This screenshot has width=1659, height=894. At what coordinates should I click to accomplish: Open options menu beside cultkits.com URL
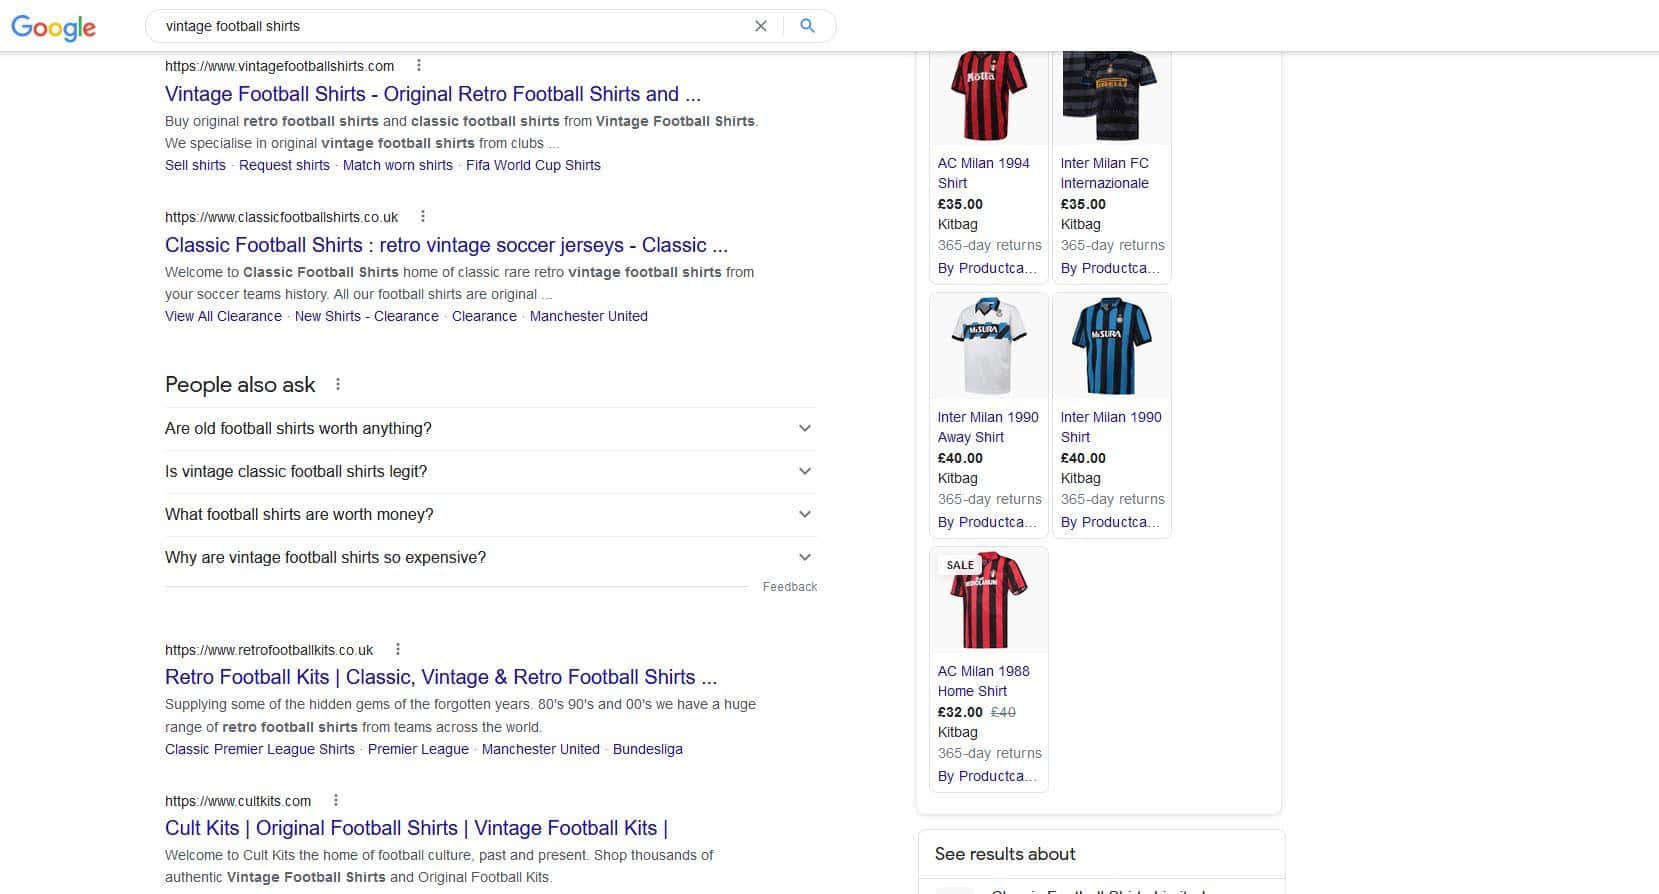335,801
